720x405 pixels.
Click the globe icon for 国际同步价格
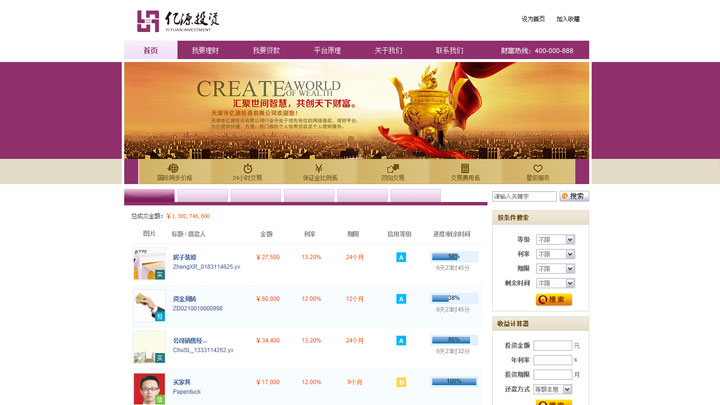tap(173, 169)
